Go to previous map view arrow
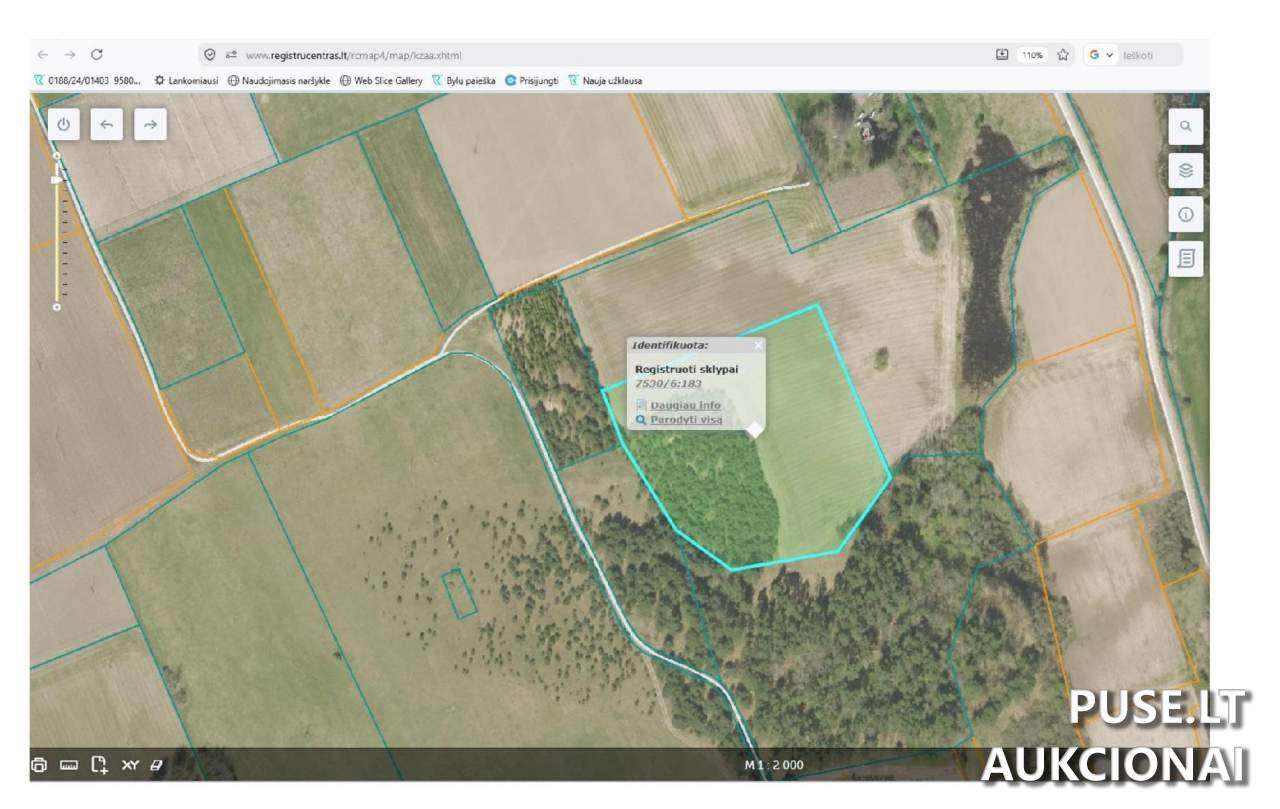Image resolution: width=1280 pixels, height=809 pixels. tap(107, 124)
